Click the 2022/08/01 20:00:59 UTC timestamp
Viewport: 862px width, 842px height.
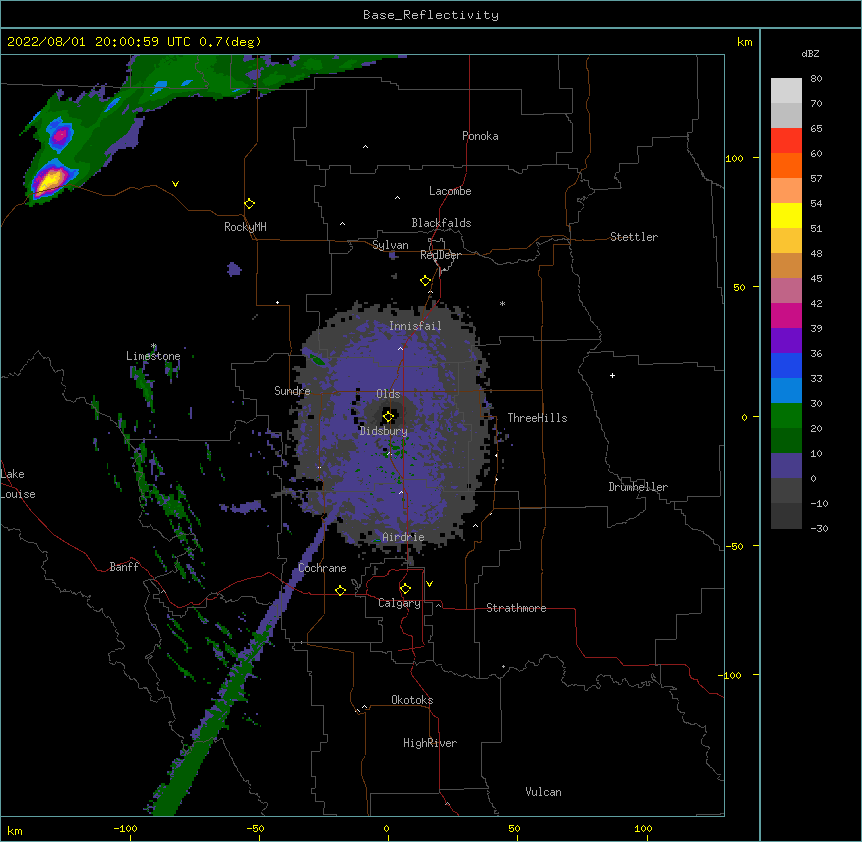98,42
